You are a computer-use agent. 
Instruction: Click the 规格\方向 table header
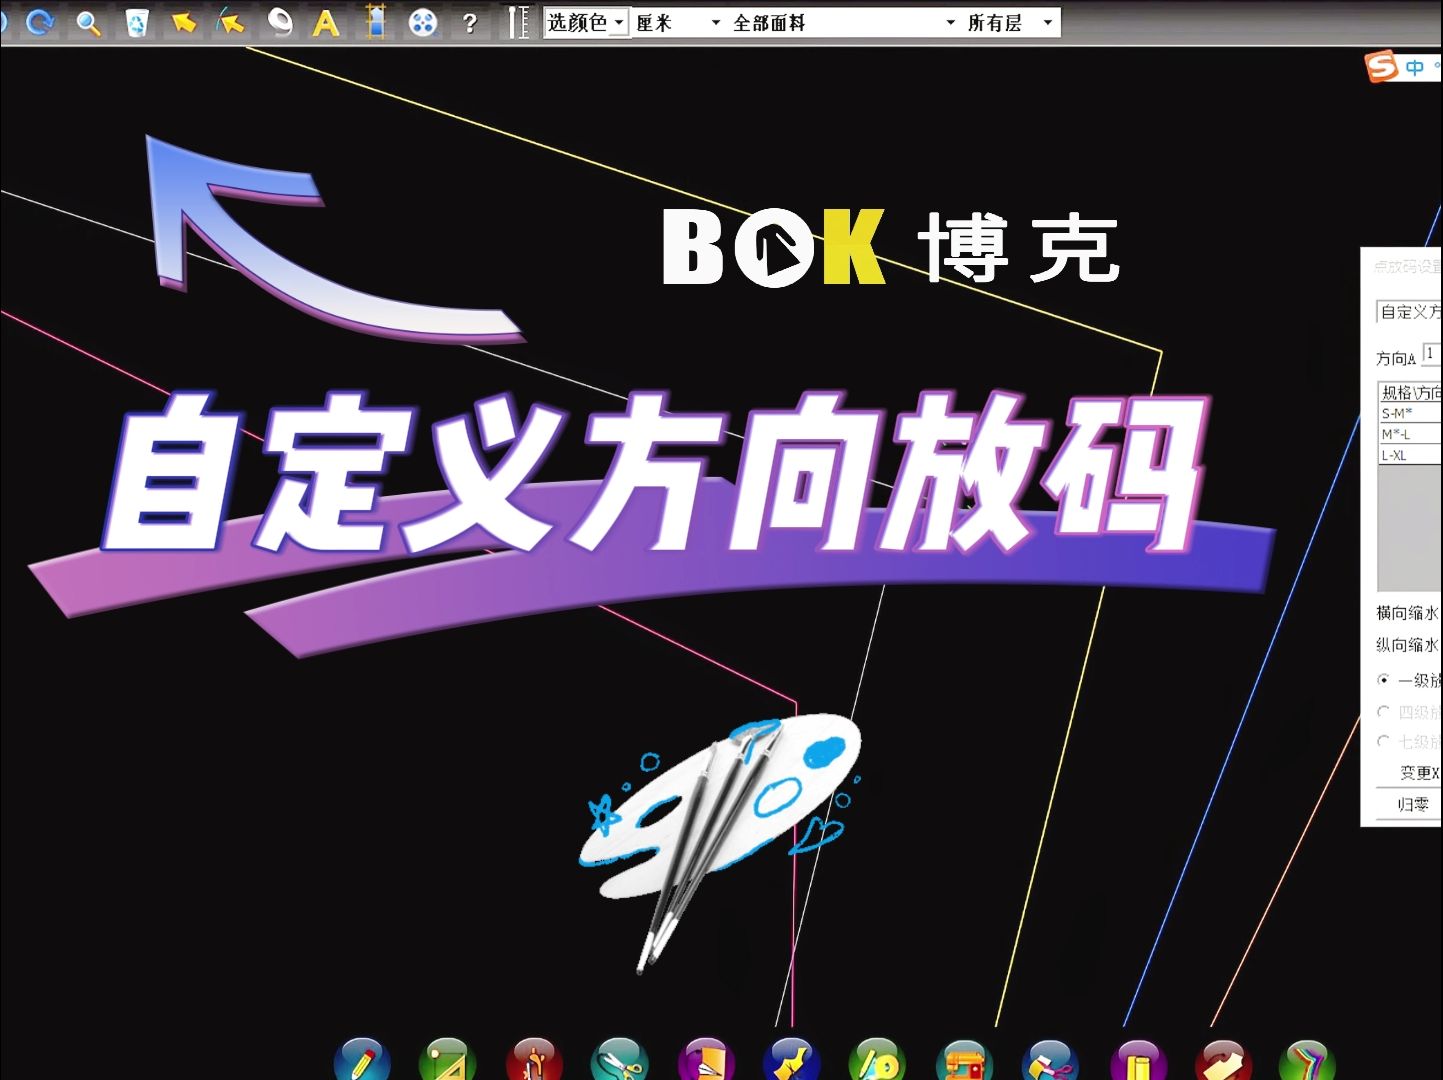(x=1410, y=392)
